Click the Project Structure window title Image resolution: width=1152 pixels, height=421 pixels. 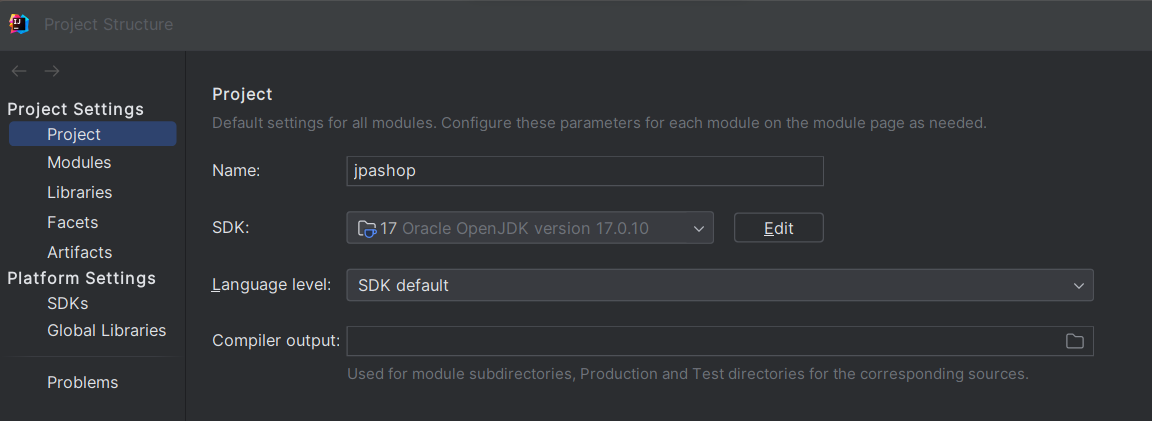108,24
